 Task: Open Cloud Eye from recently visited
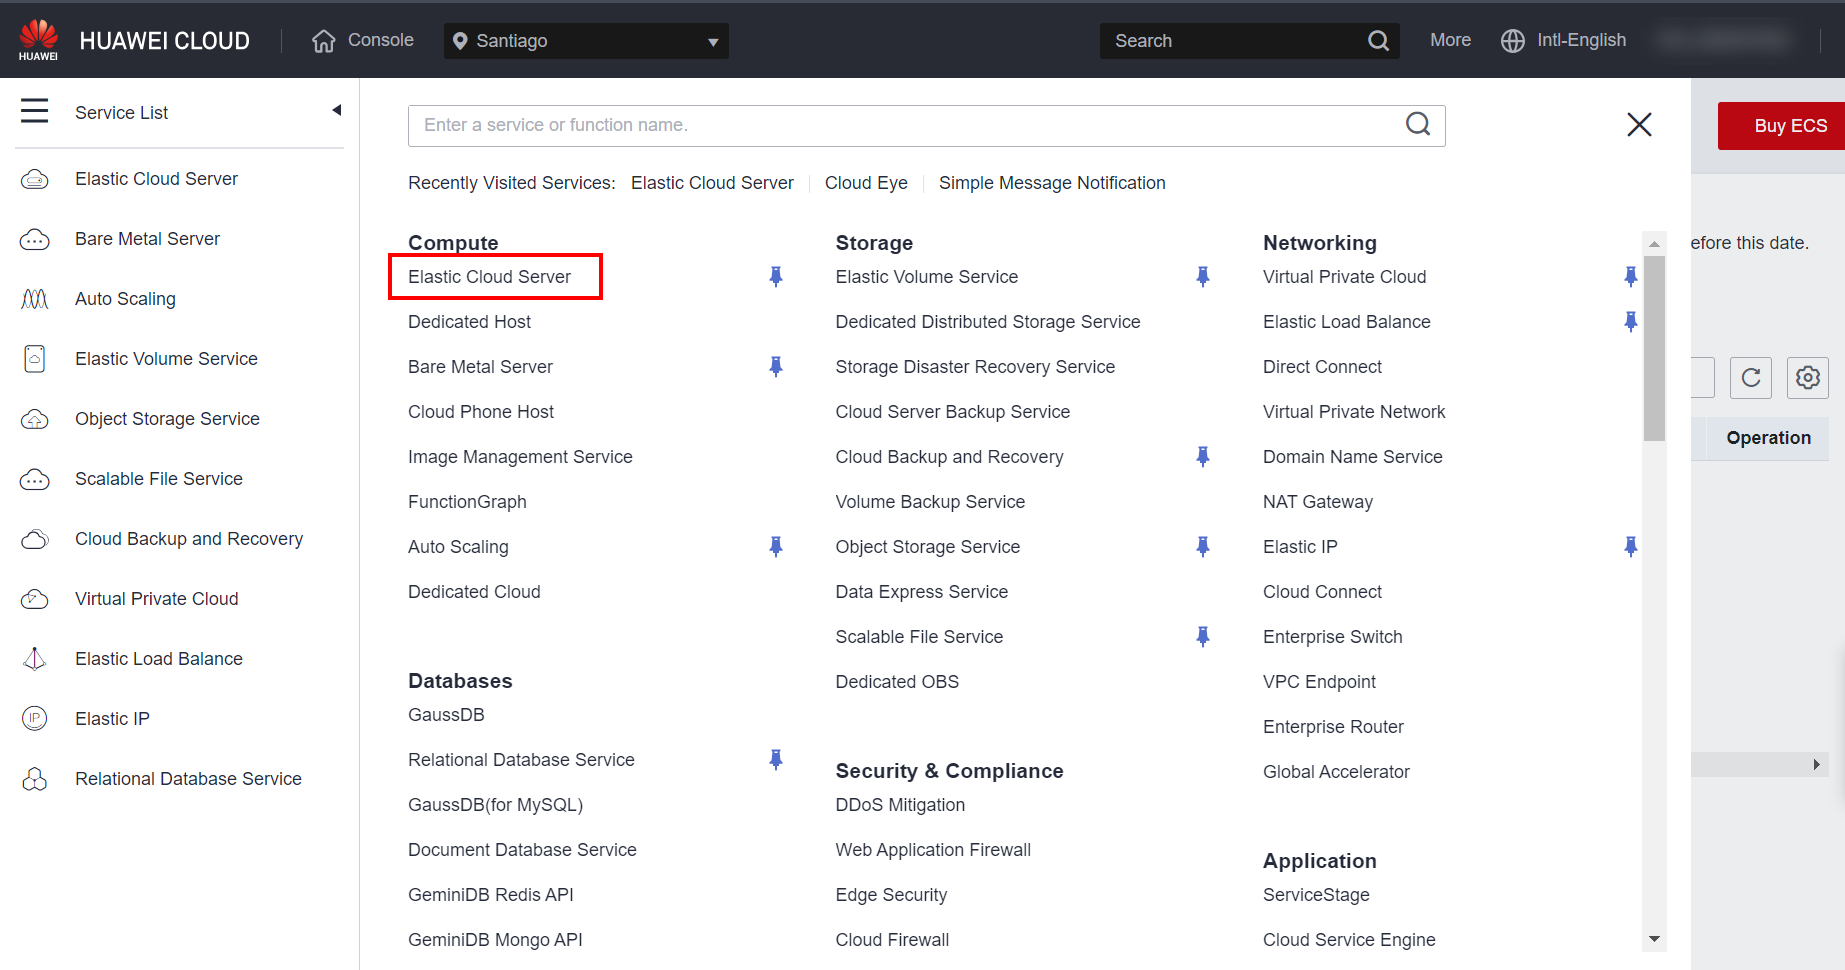pos(865,183)
